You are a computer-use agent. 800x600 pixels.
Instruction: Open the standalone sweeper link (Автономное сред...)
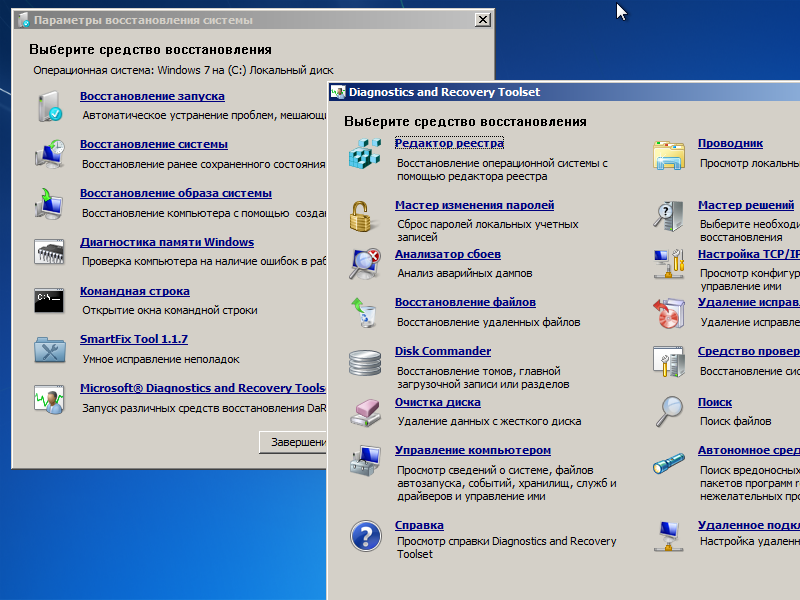point(748,450)
